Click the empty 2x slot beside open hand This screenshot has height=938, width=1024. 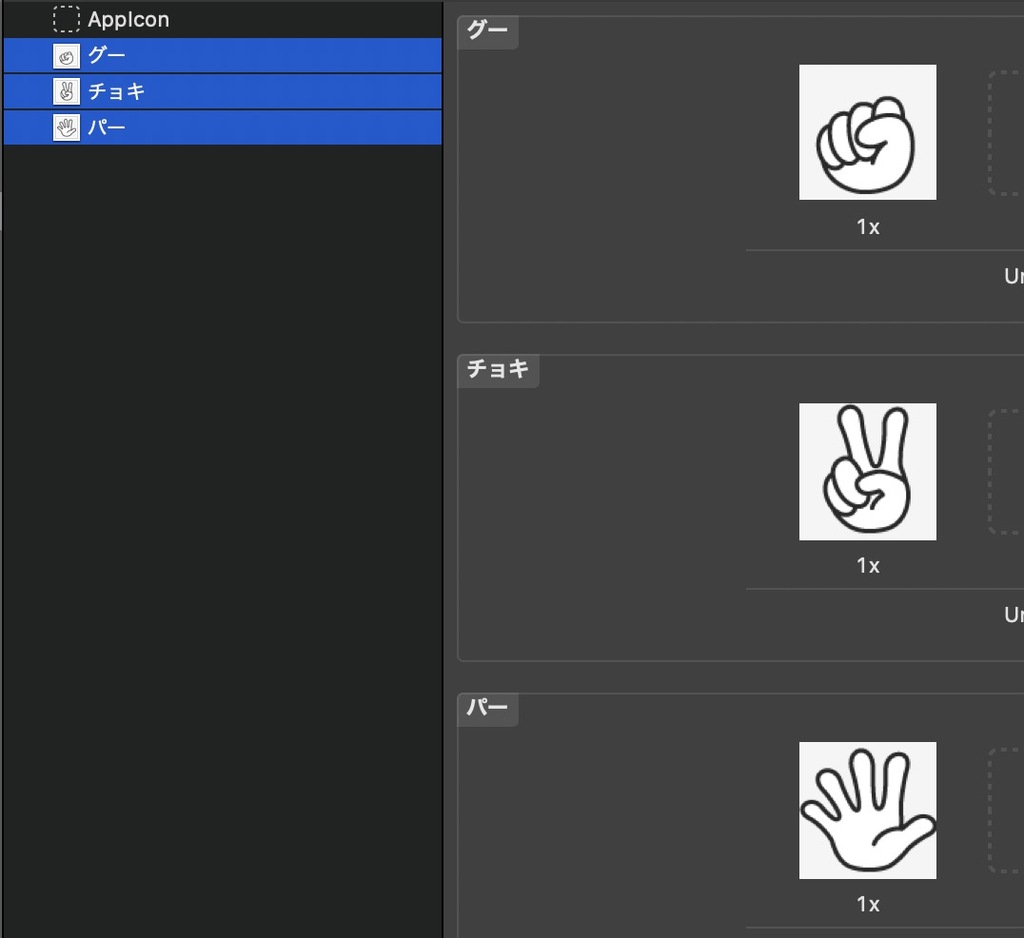tap(1006, 810)
